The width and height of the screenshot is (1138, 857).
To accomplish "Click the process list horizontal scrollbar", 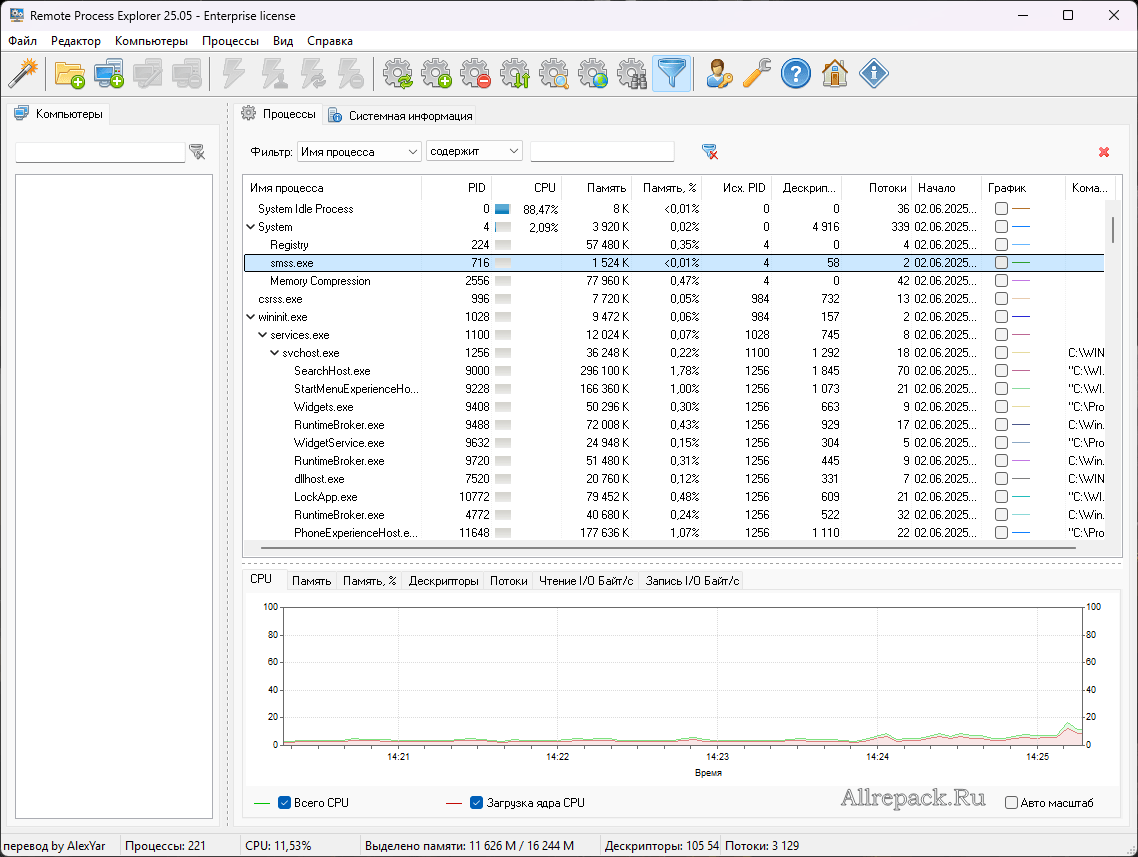I will pyautogui.click(x=668, y=548).
